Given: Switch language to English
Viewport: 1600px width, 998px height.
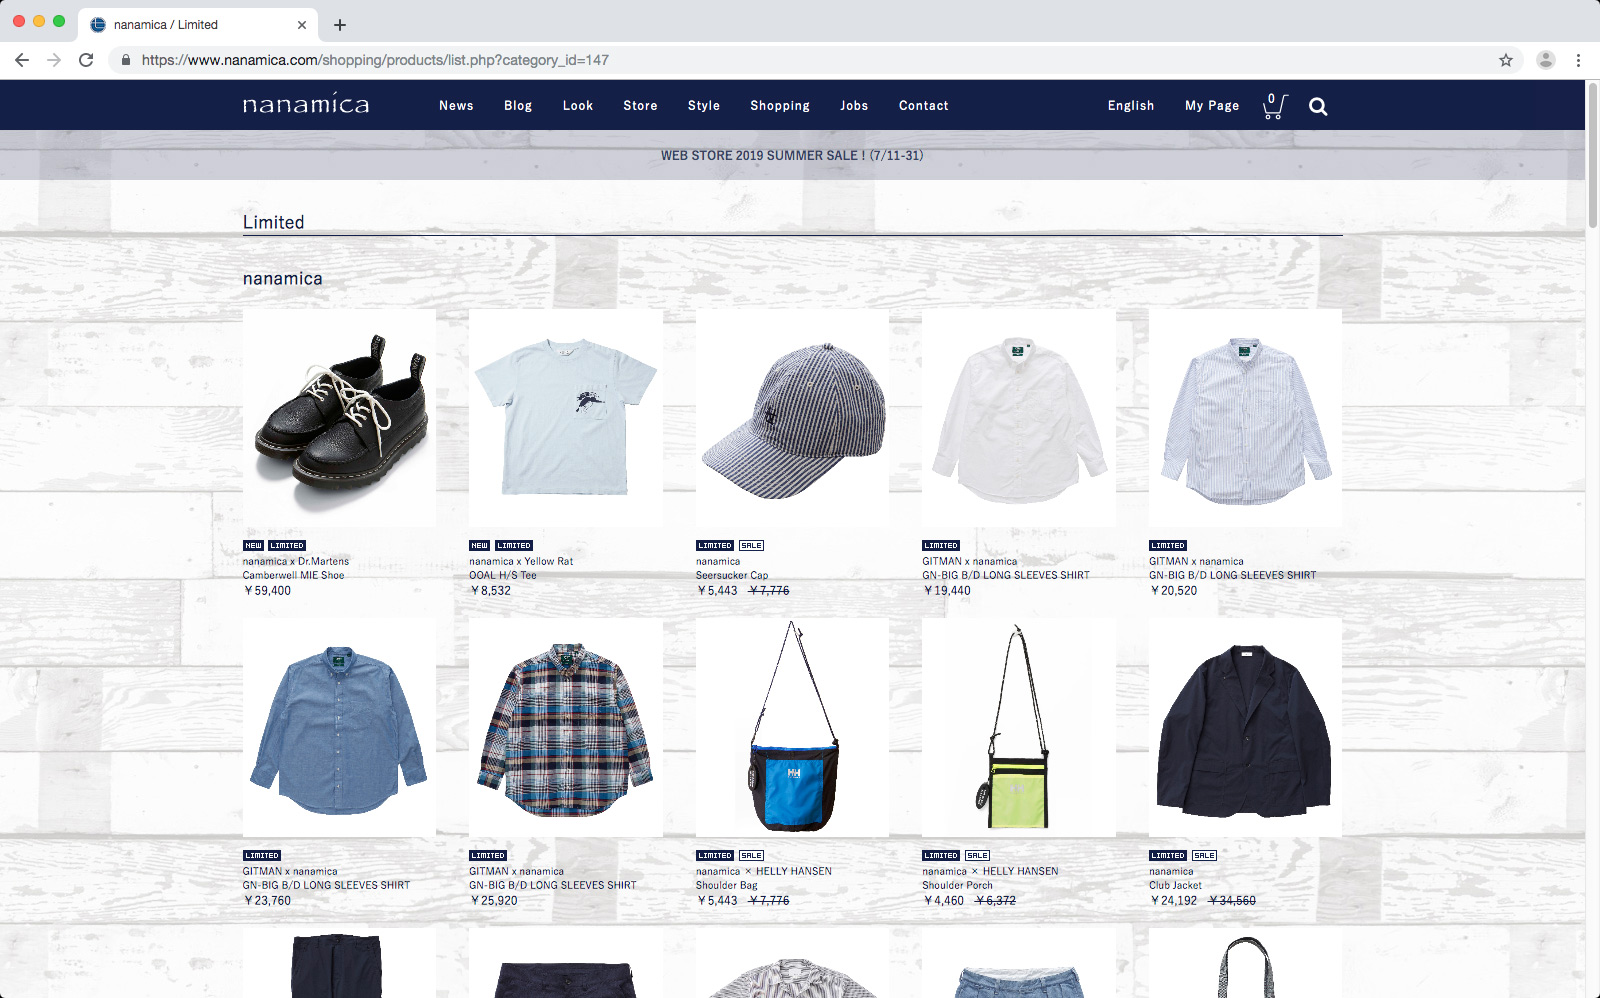Looking at the screenshot, I should [1131, 106].
